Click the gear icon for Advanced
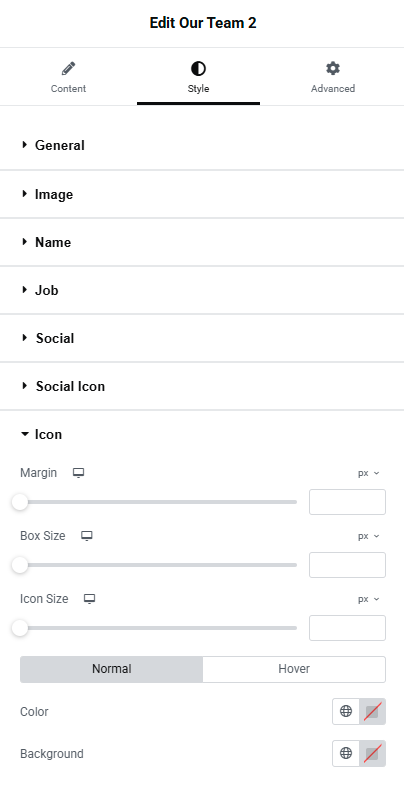Image resolution: width=404 pixels, height=790 pixels. tap(332, 68)
